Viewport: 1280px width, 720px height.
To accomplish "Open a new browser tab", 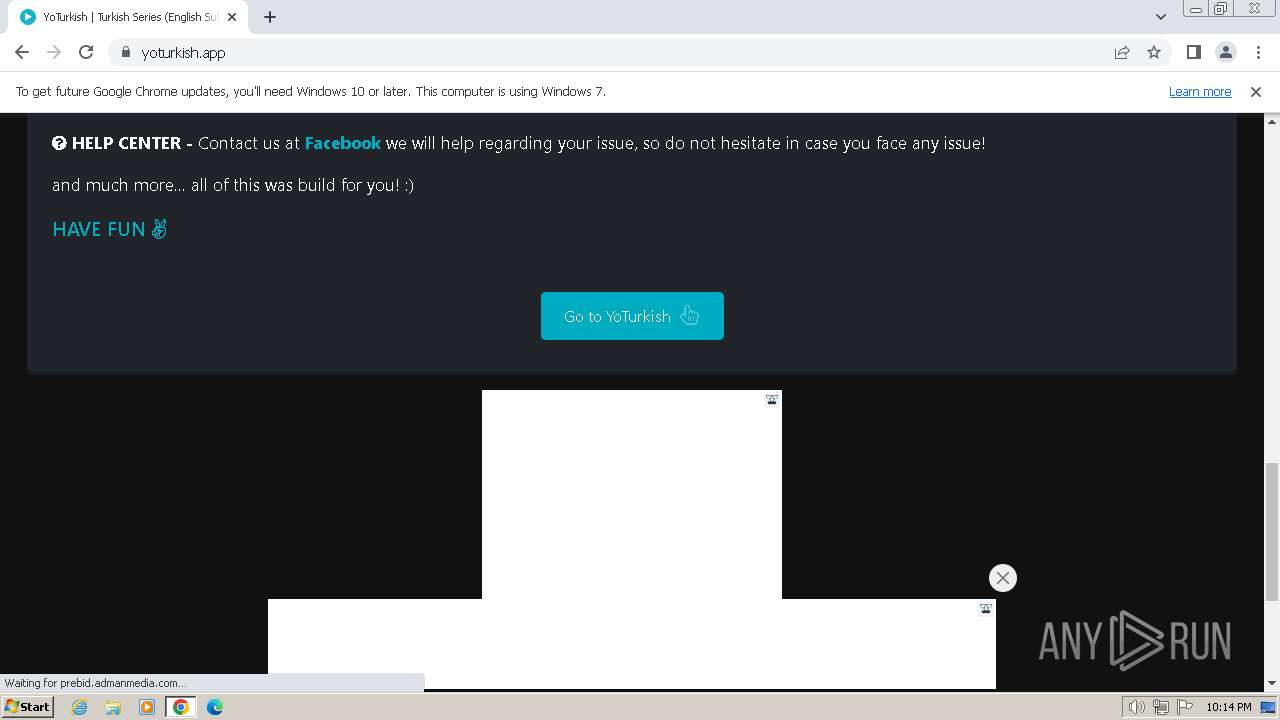I will point(270,17).
